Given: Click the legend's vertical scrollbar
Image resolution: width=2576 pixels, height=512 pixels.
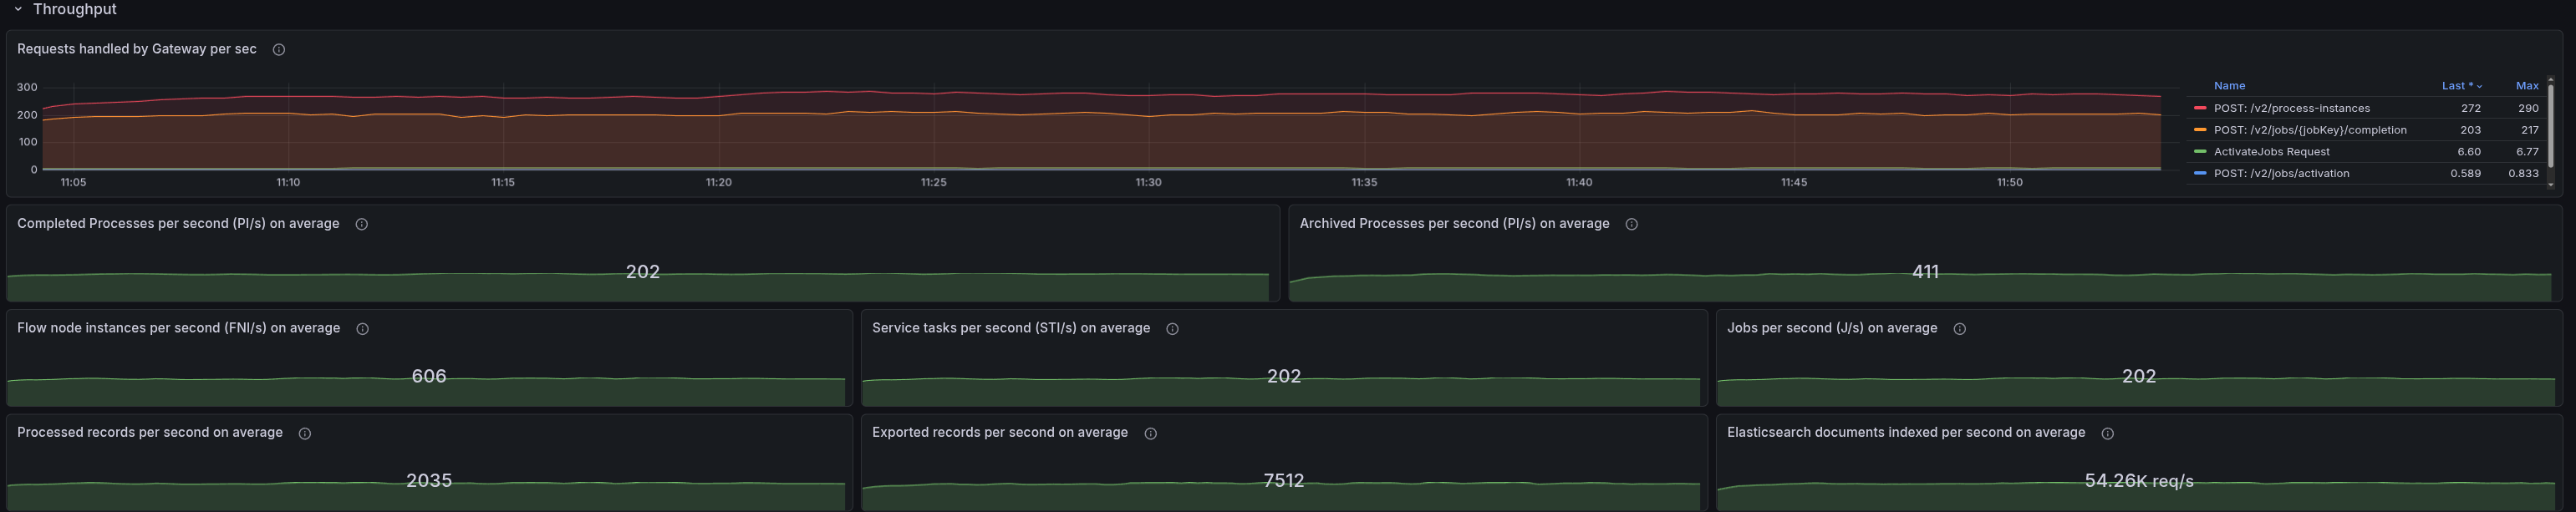Looking at the screenshot, I should (2550, 125).
